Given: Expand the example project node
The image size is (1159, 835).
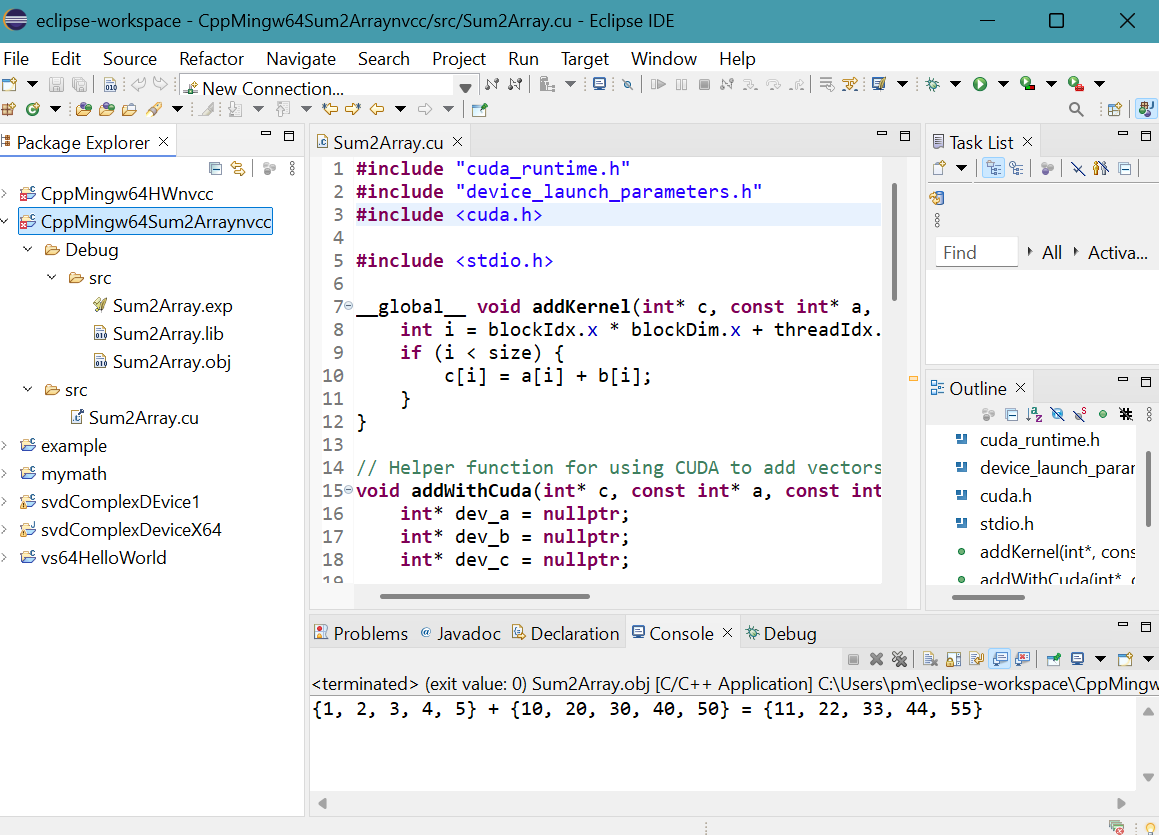Looking at the screenshot, I should click(x=4, y=446).
